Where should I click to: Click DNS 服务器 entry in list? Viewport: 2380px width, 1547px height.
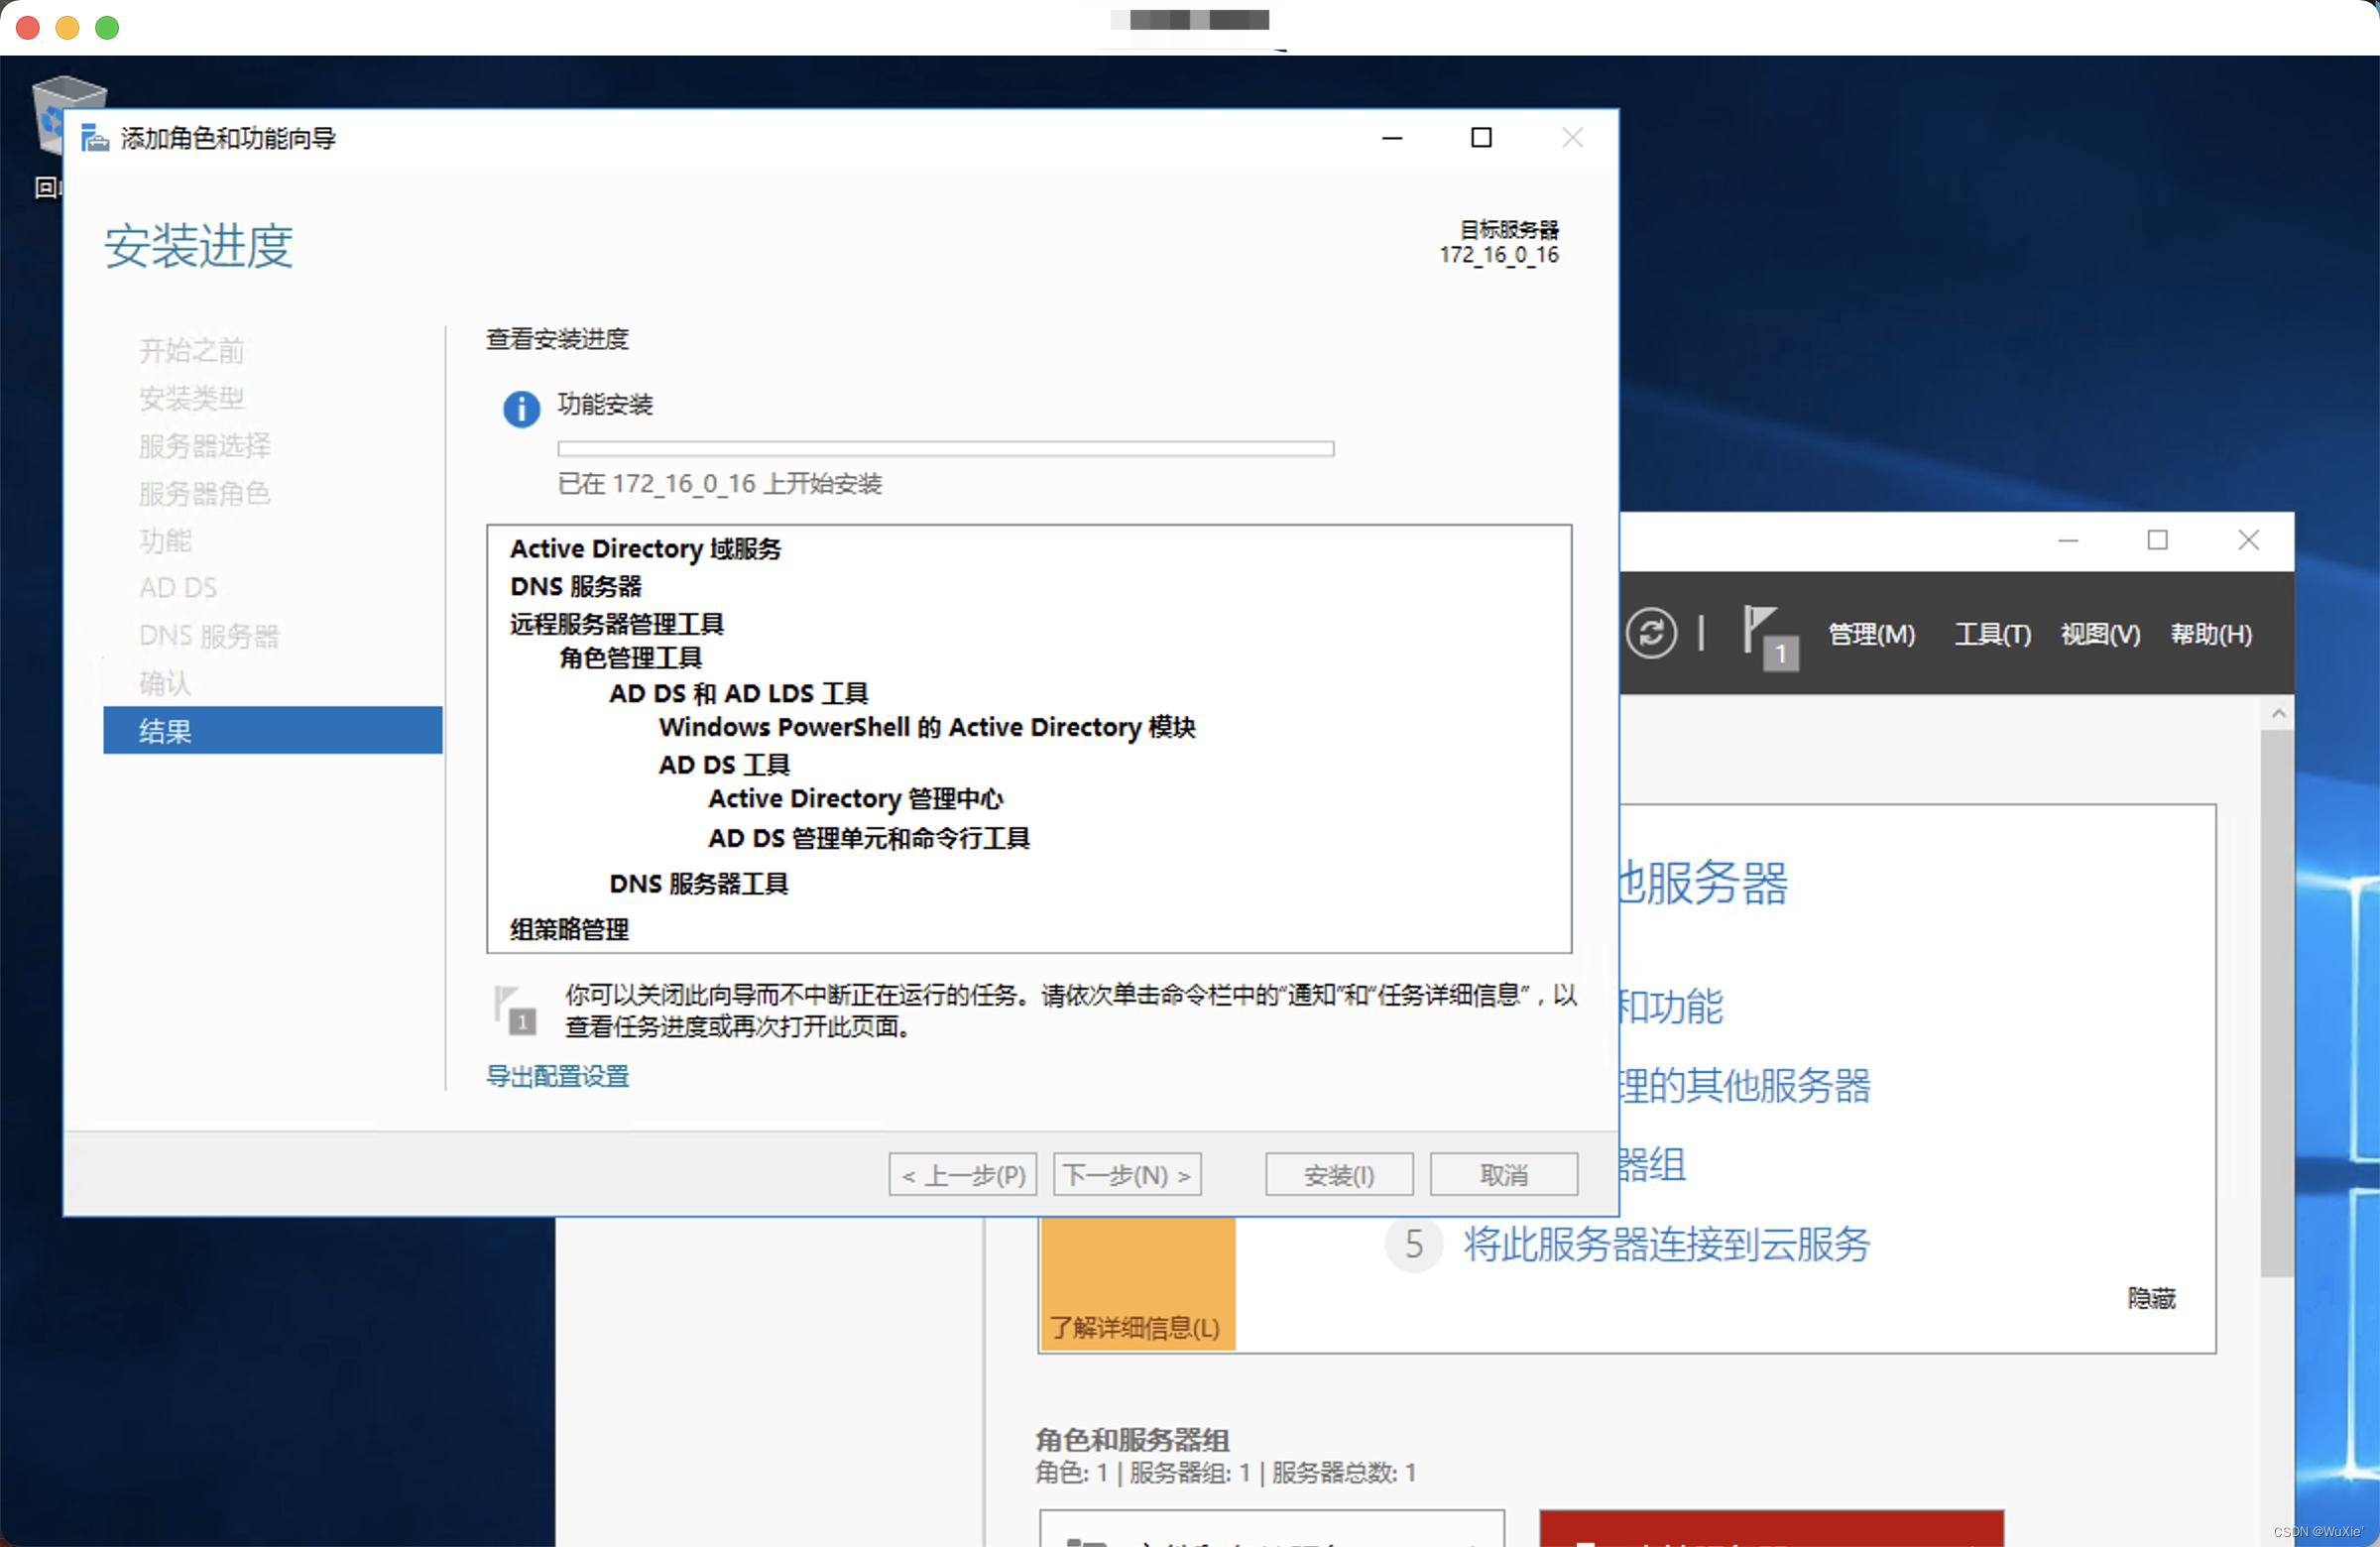(576, 586)
